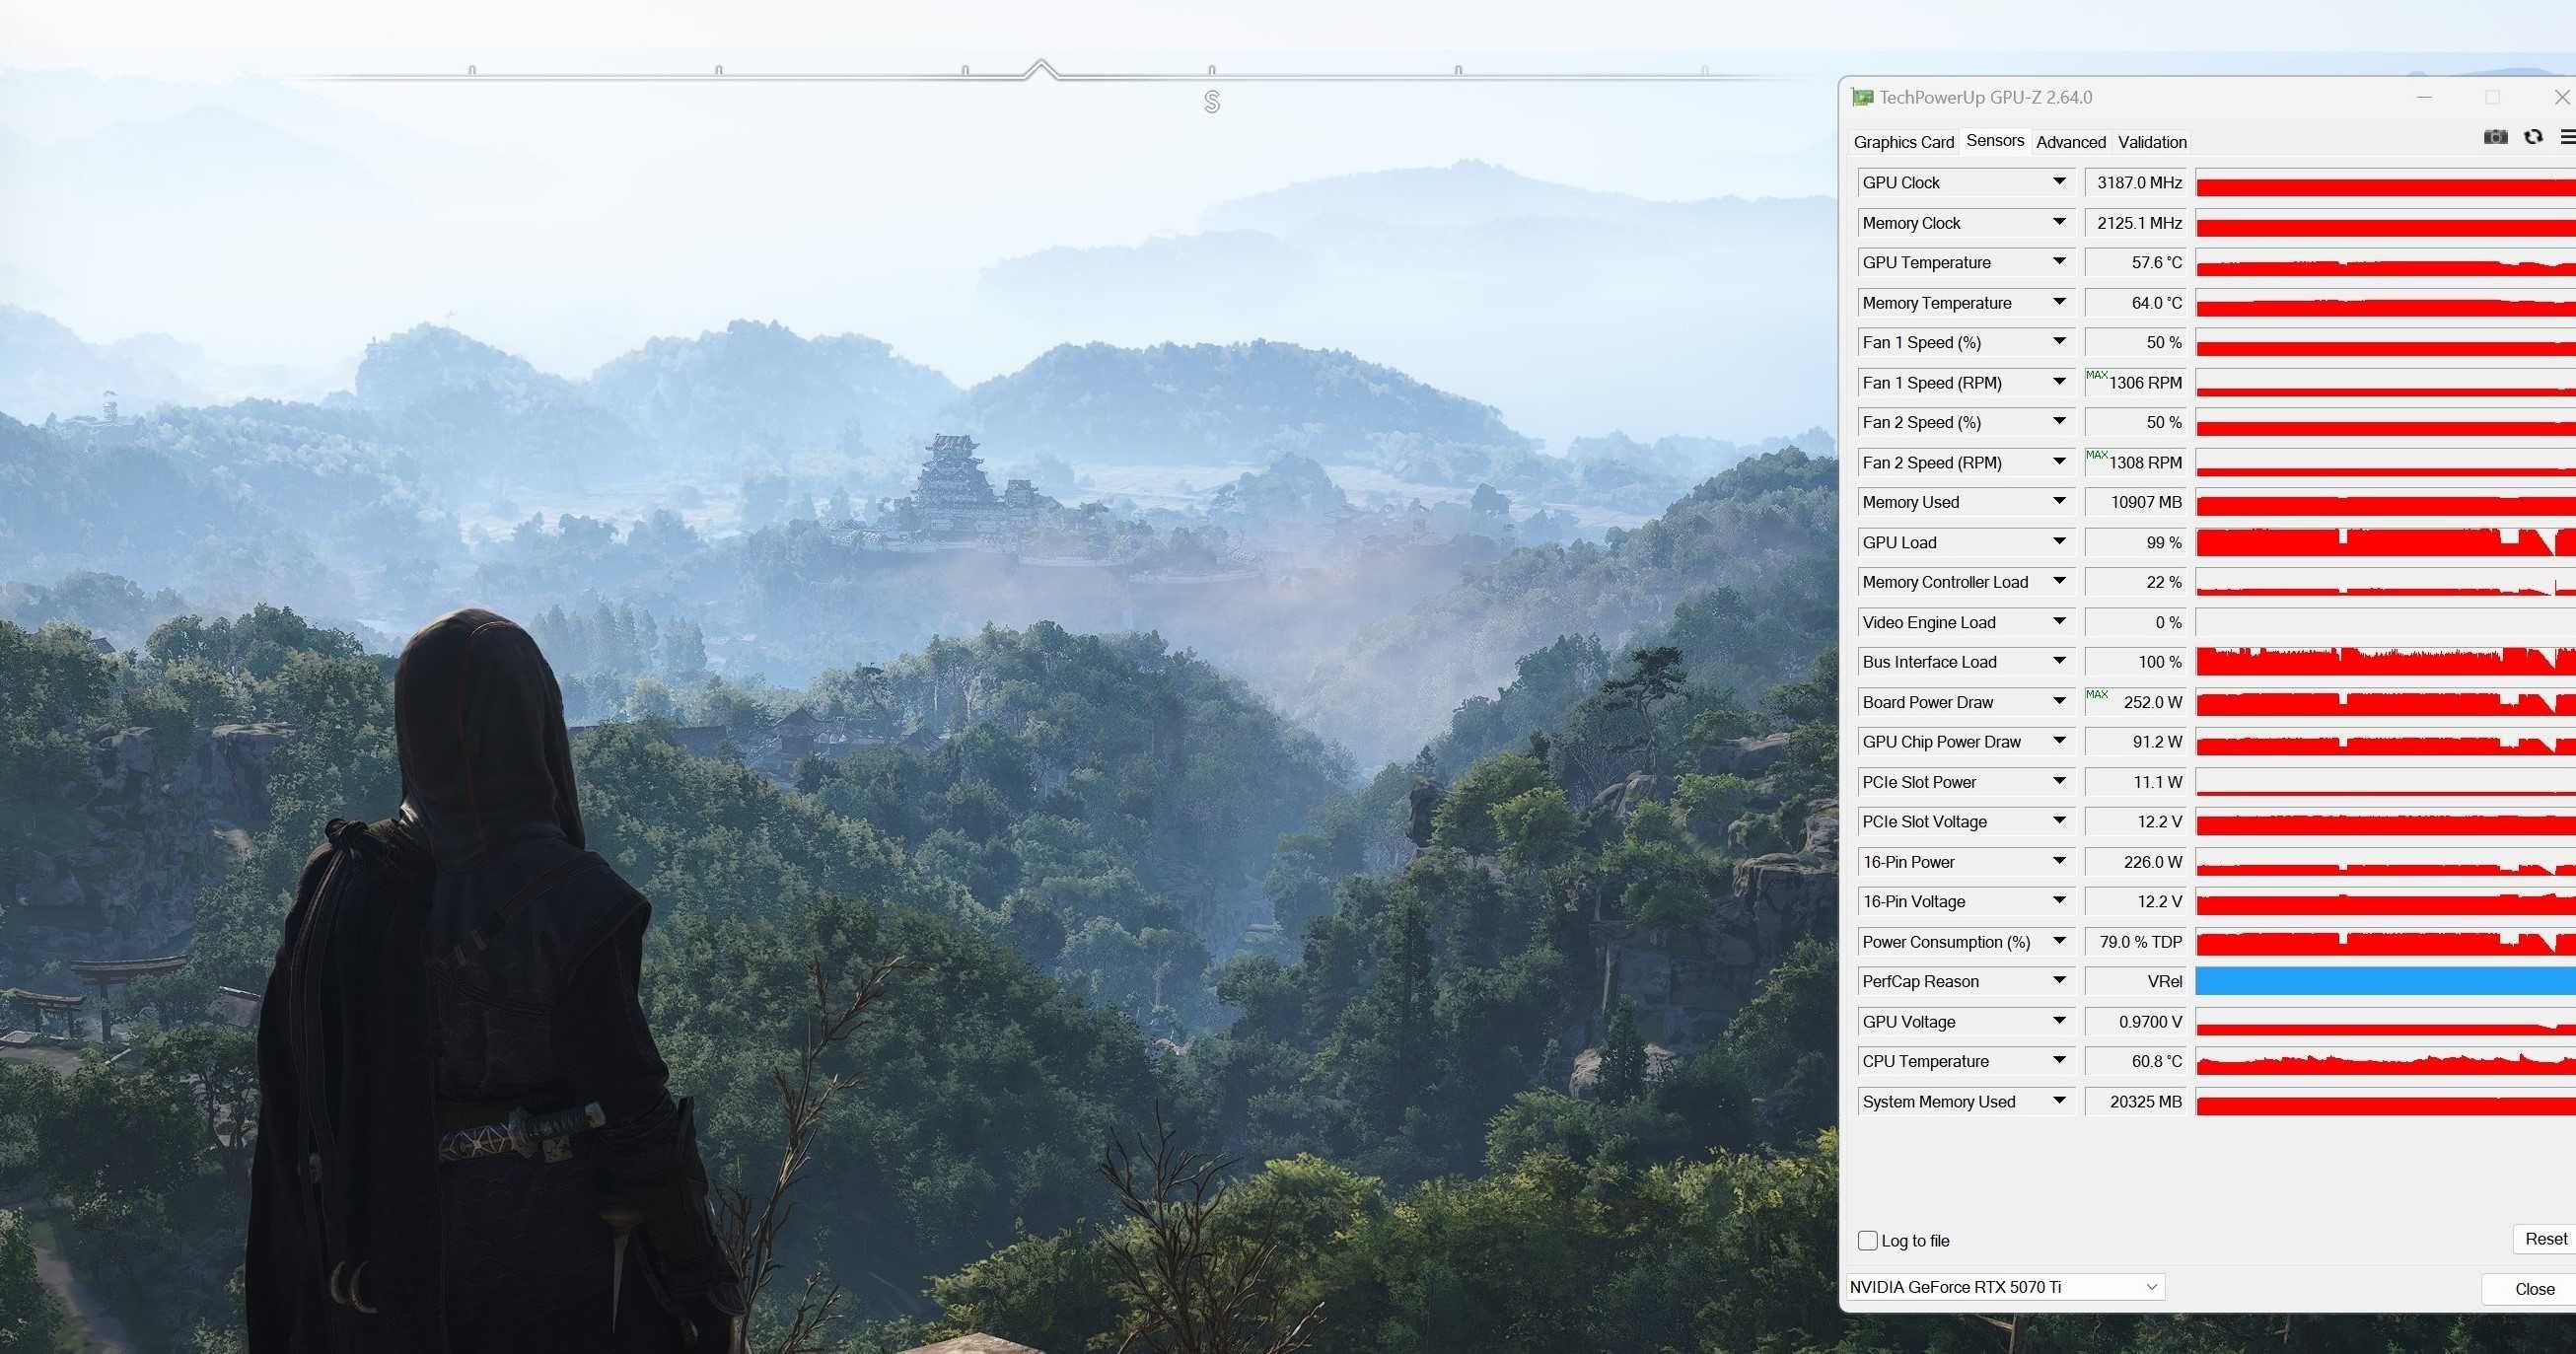Click the CPU Temperature history graph
Viewport: 2576px width, 1354px height.
(2385, 1061)
